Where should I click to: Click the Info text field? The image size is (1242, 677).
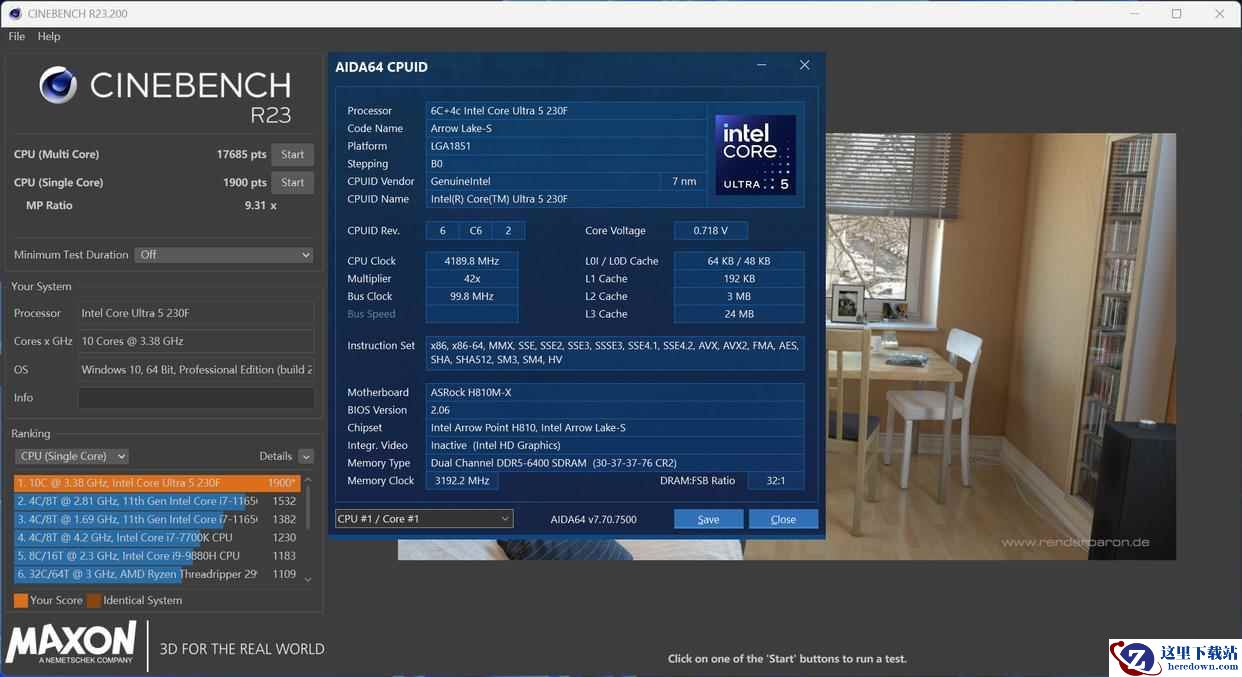[x=195, y=398]
